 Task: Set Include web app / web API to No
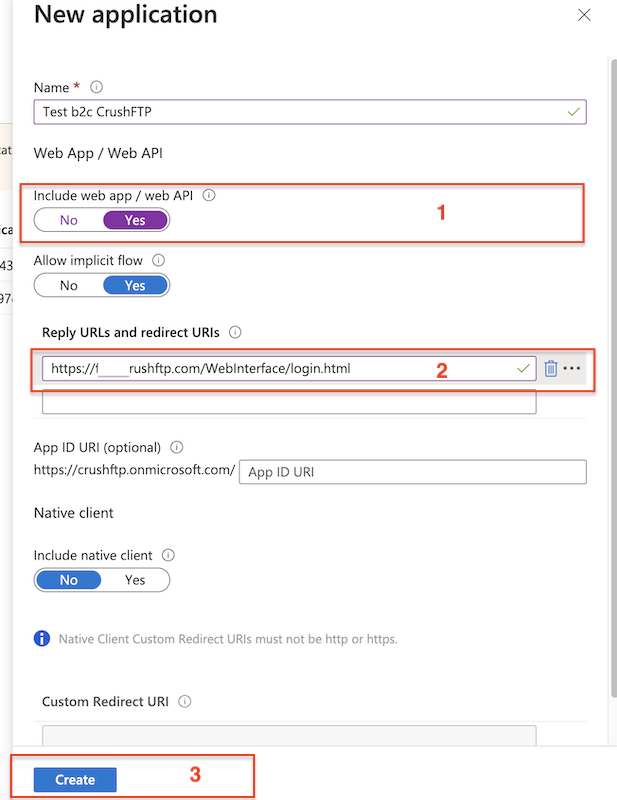coord(69,220)
